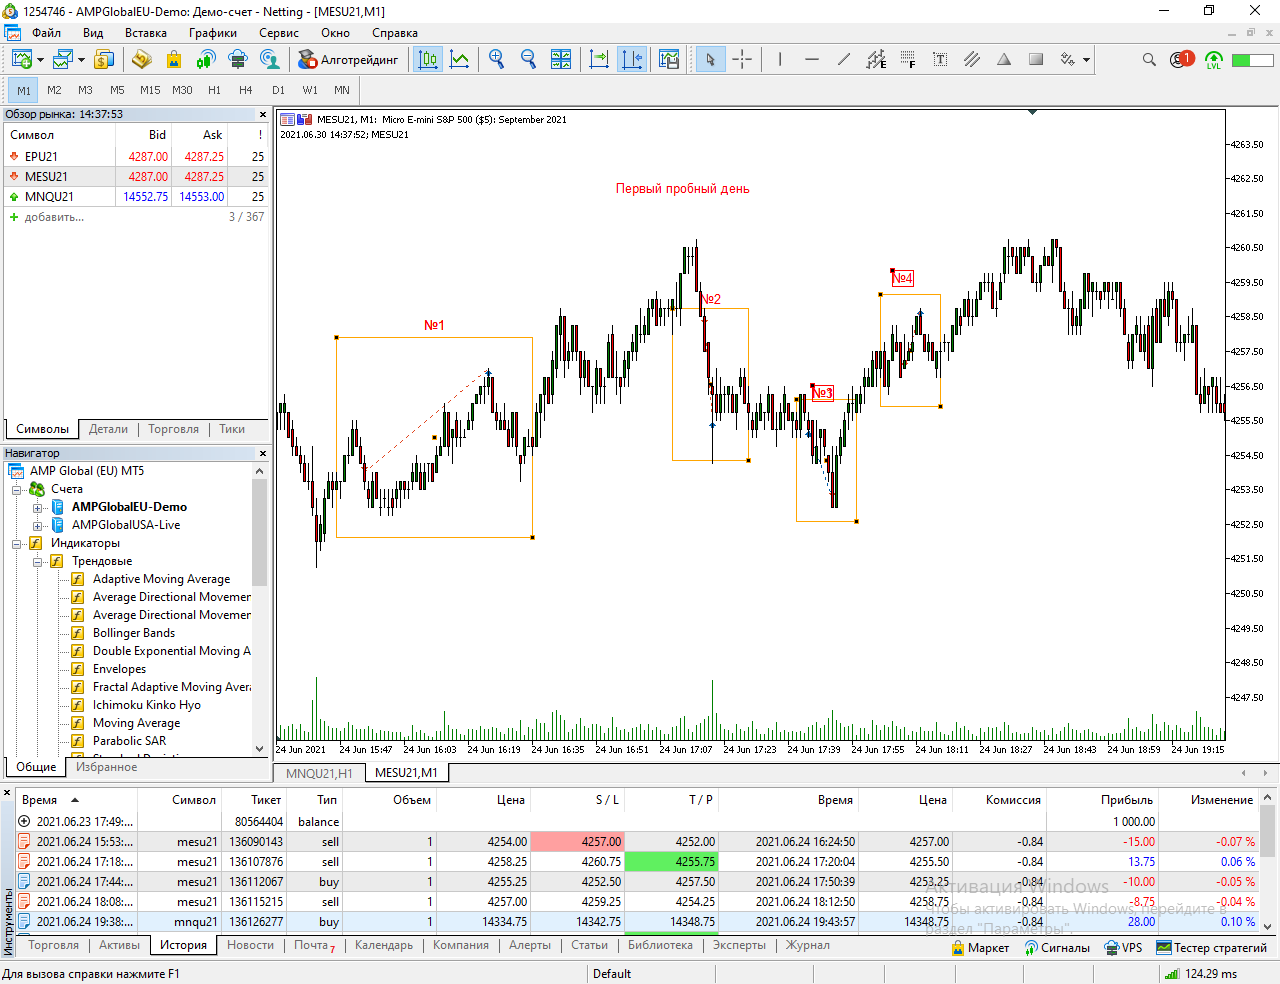Image resolution: width=1280 pixels, height=984 pixels.
Task: Tile chart windows using toolbar icon
Action: point(561,60)
